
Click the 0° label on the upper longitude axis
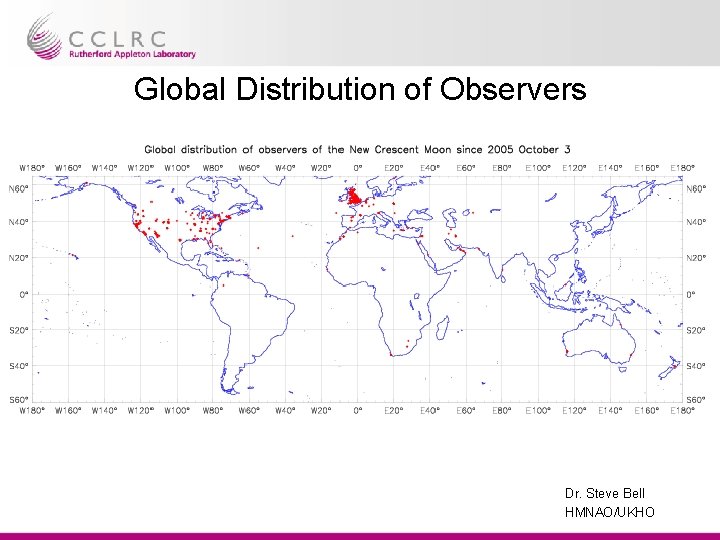358,168
